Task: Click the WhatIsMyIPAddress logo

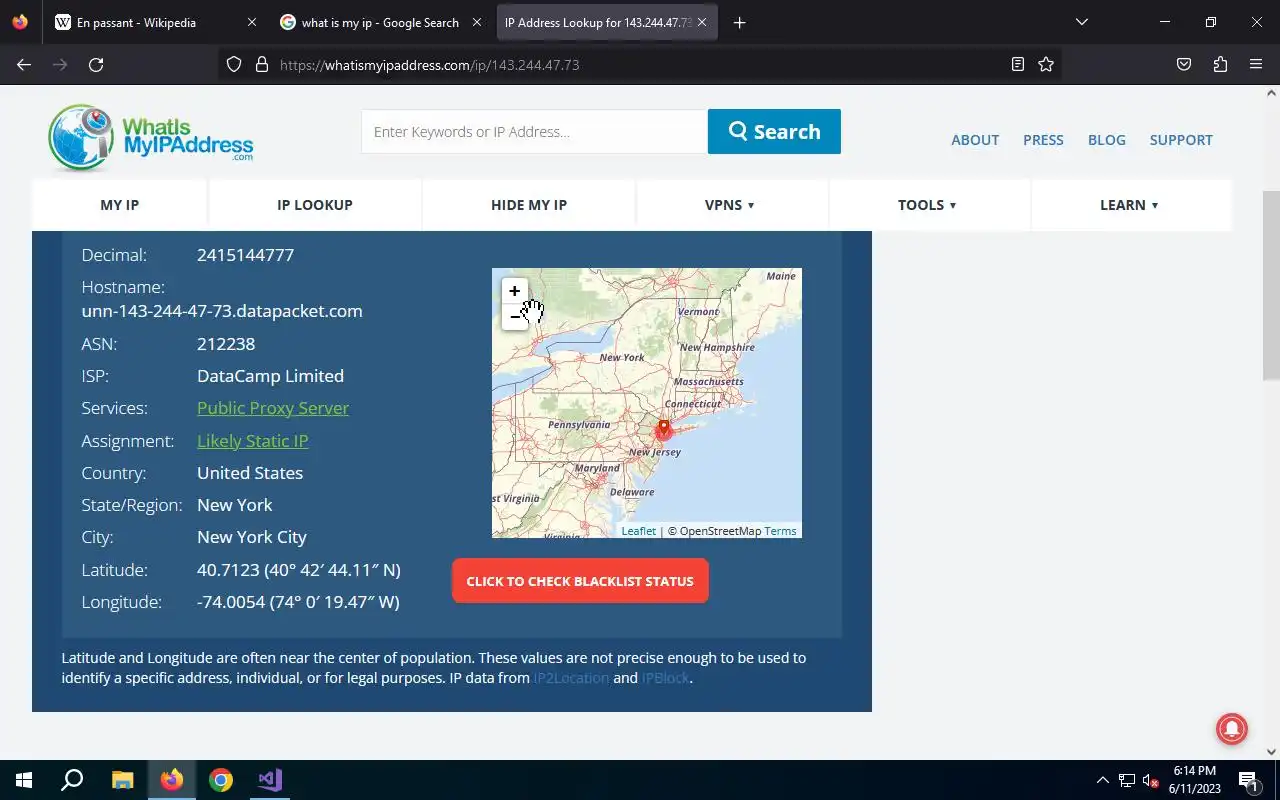Action: coord(151,137)
